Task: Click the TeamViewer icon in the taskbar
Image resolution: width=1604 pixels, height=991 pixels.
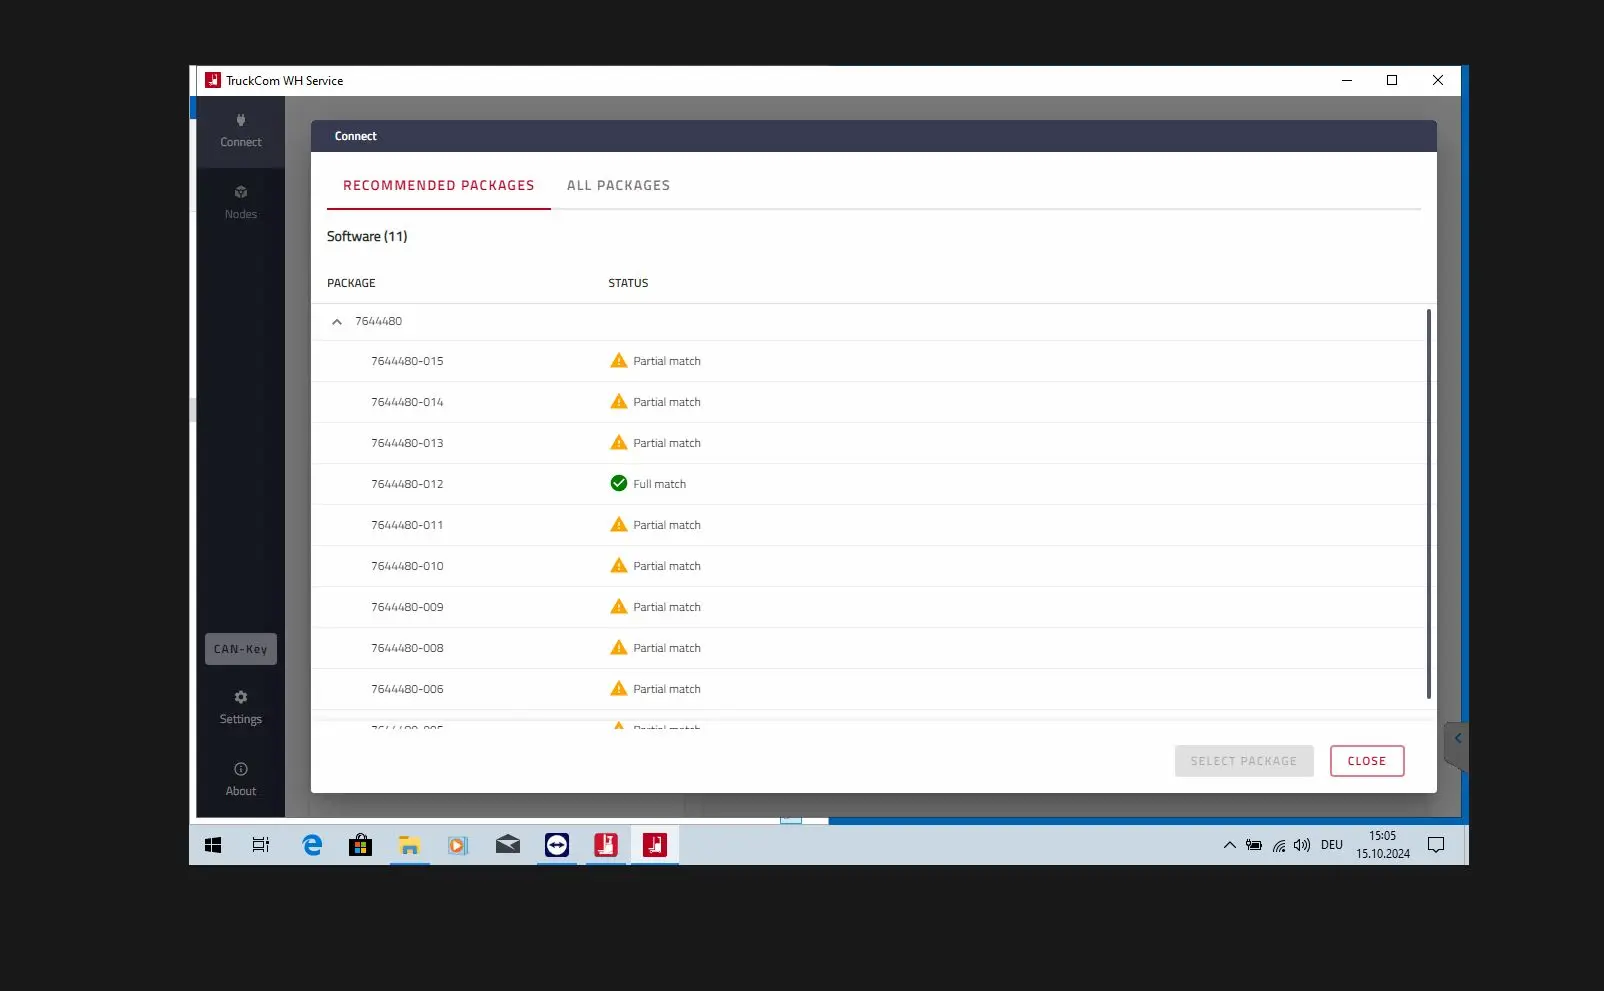Action: click(x=557, y=845)
